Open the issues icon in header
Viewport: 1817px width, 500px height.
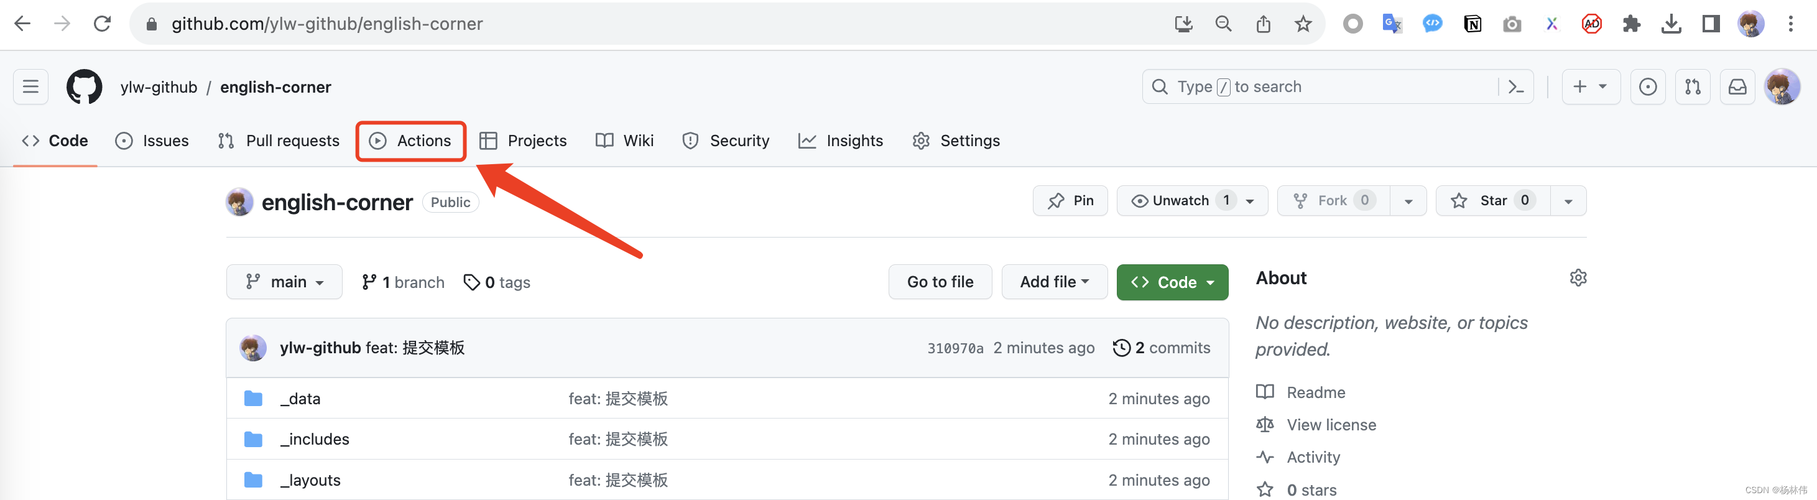1648,87
